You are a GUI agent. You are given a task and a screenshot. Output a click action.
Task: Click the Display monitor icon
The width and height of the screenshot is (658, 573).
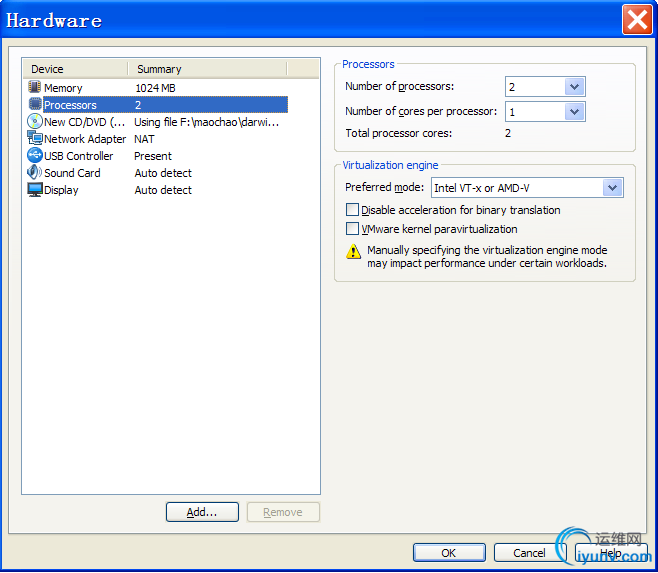point(35,190)
